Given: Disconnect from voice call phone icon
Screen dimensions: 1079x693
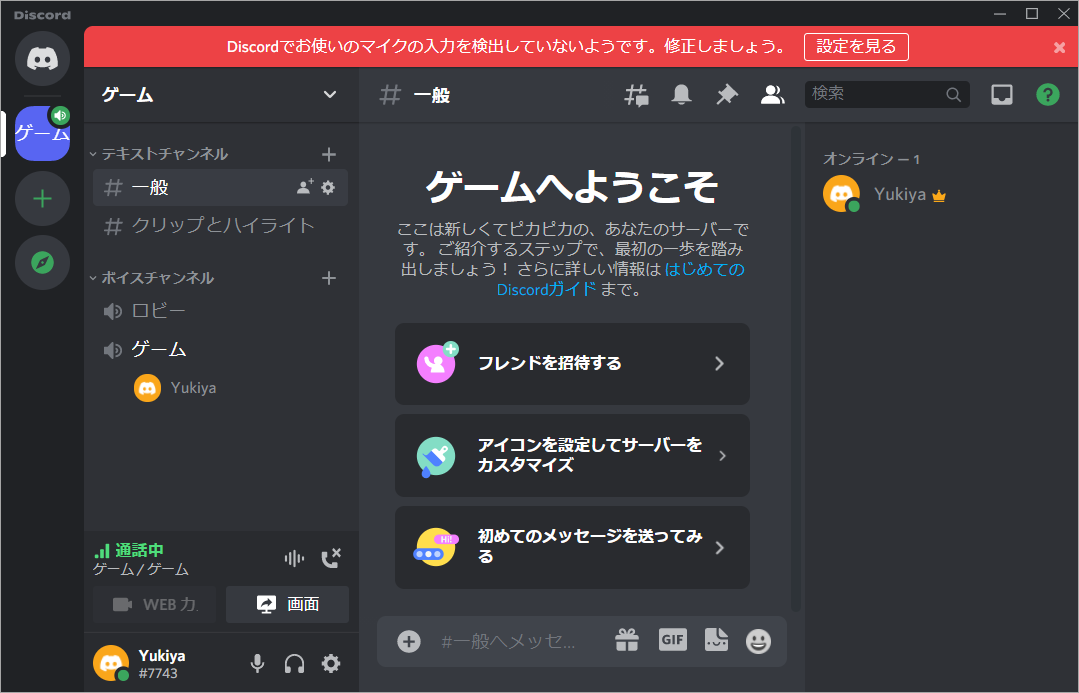Looking at the screenshot, I should point(331,558).
